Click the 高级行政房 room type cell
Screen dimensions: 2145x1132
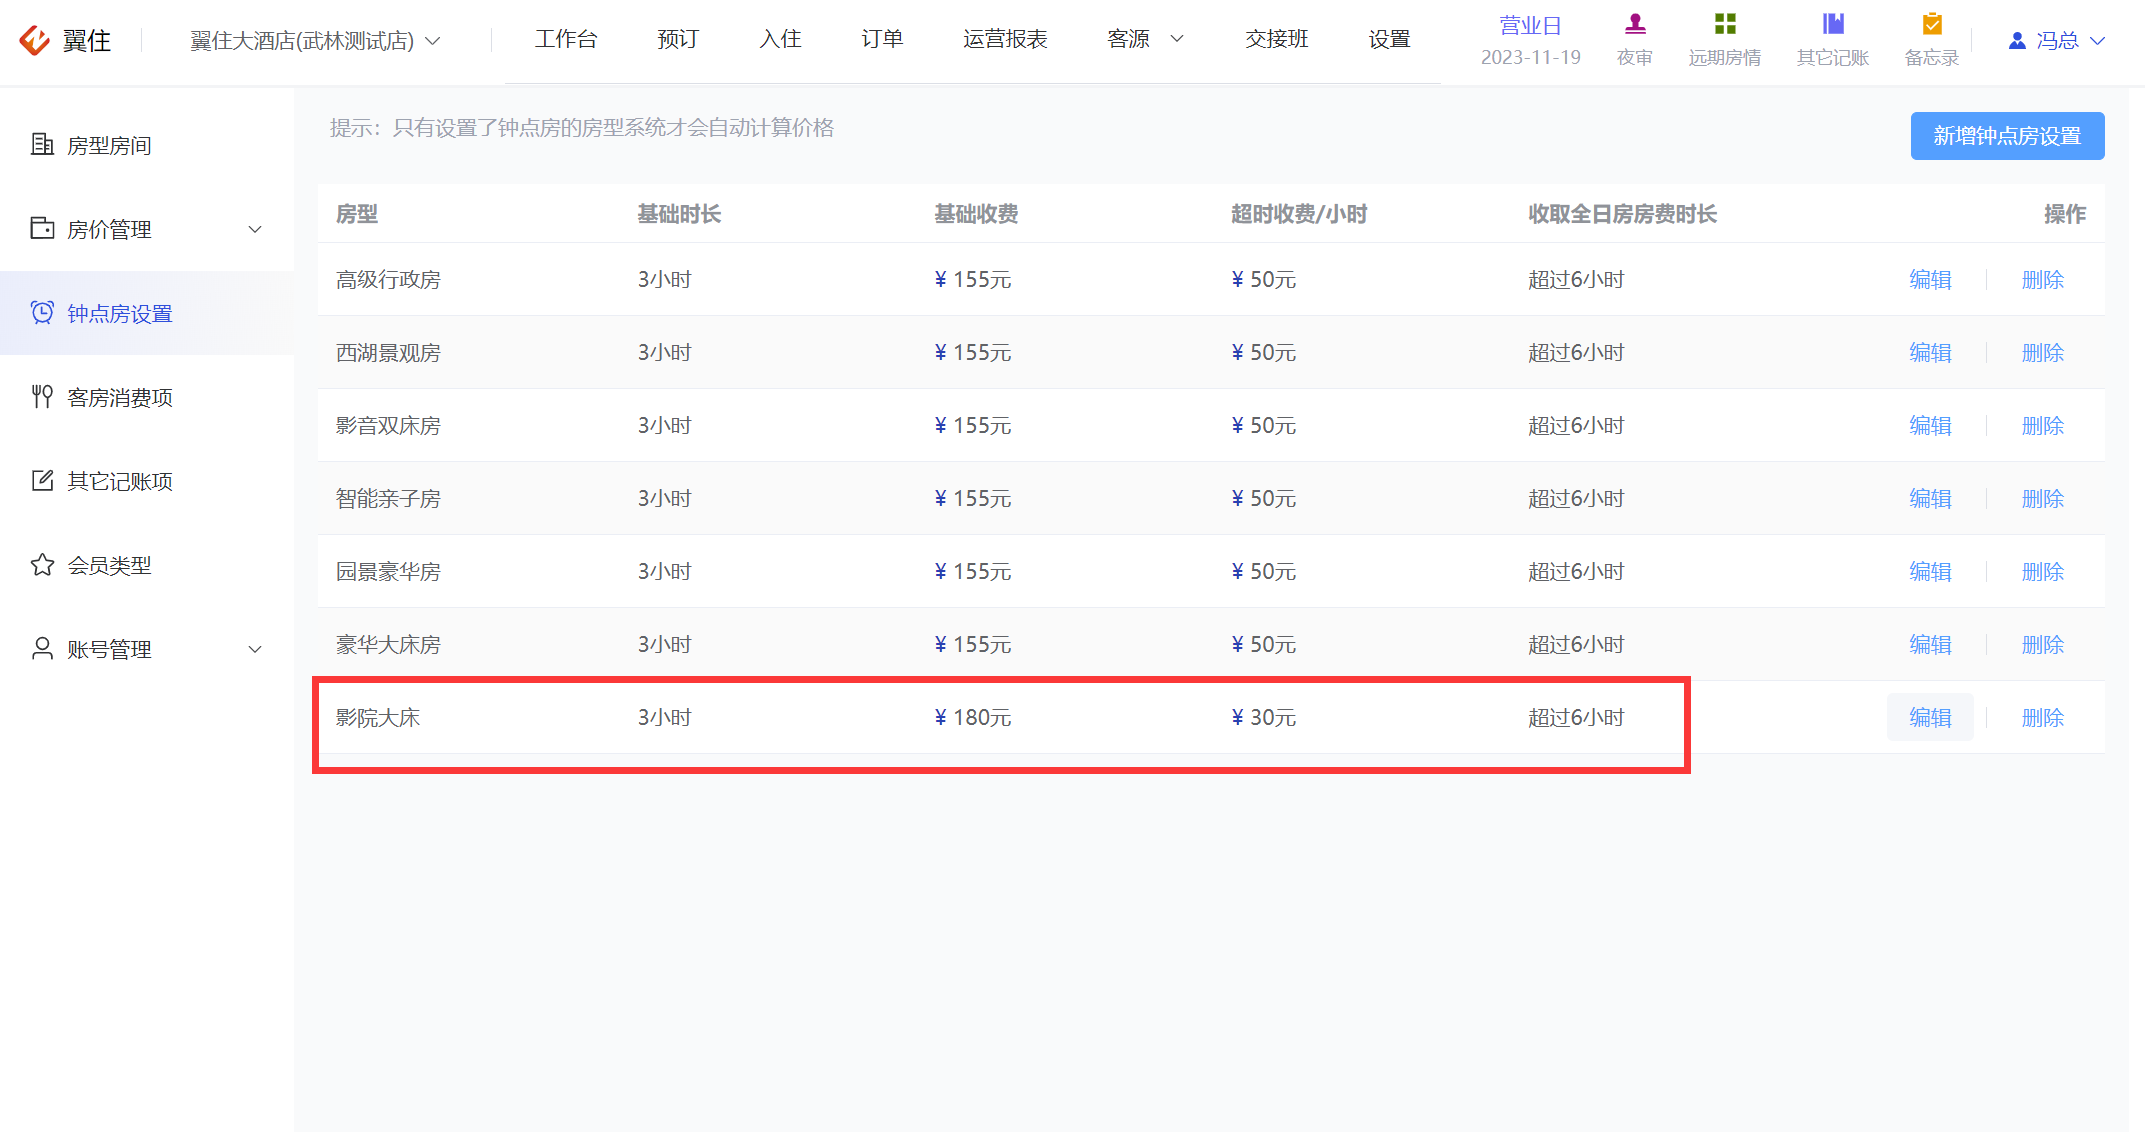[388, 280]
